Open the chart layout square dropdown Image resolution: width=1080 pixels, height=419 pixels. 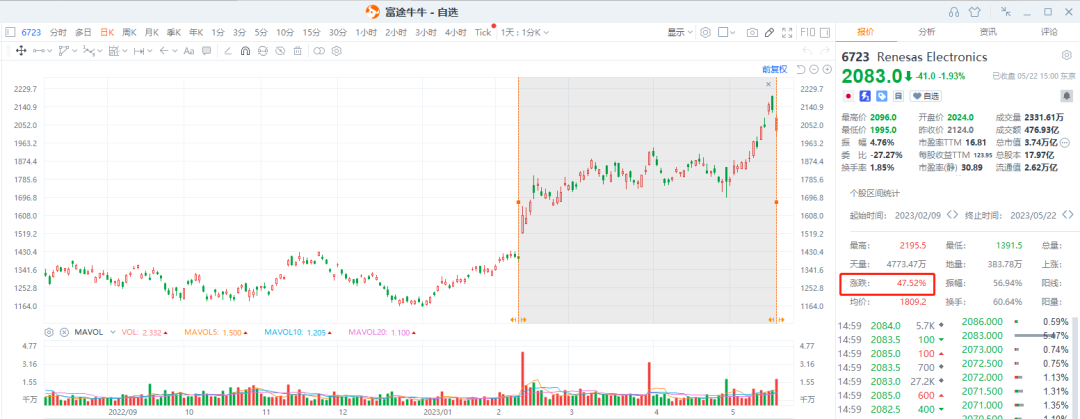point(727,32)
